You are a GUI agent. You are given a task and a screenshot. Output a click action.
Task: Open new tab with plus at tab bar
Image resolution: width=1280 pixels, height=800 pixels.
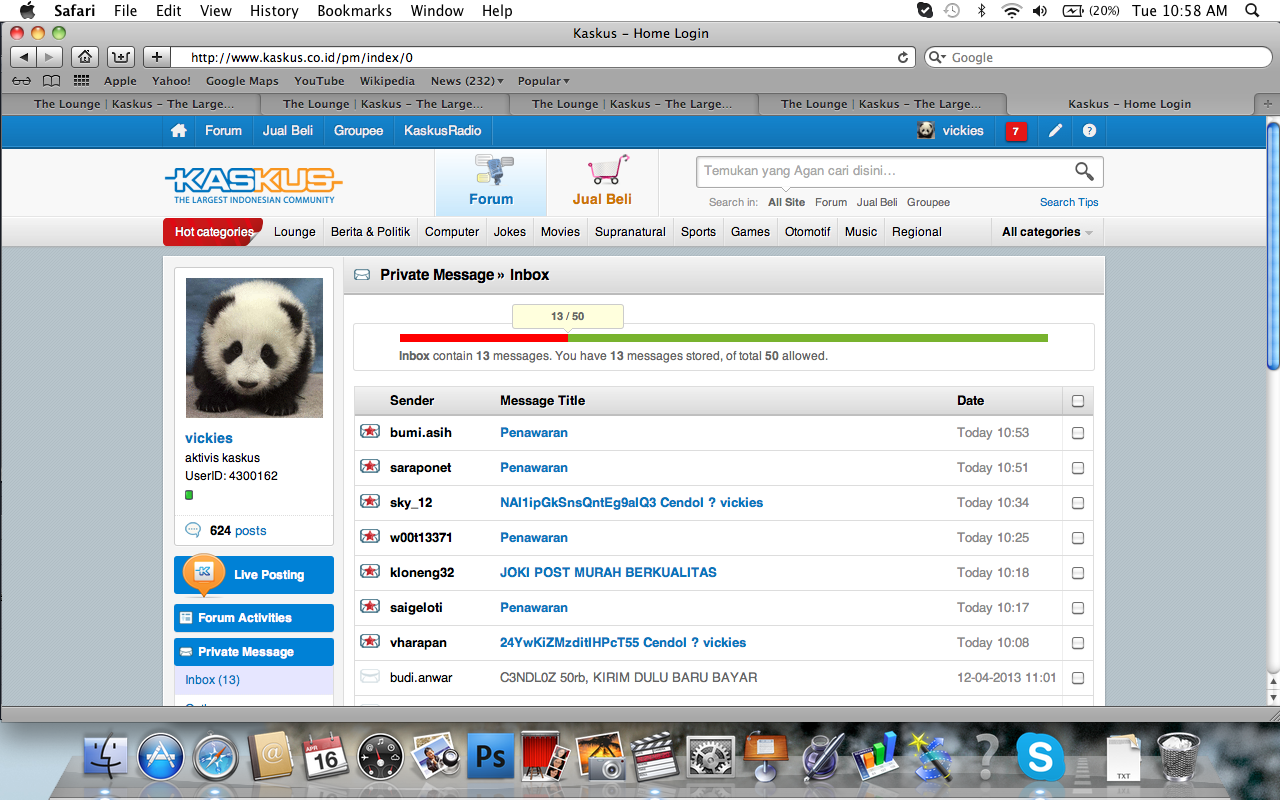click(x=1267, y=103)
